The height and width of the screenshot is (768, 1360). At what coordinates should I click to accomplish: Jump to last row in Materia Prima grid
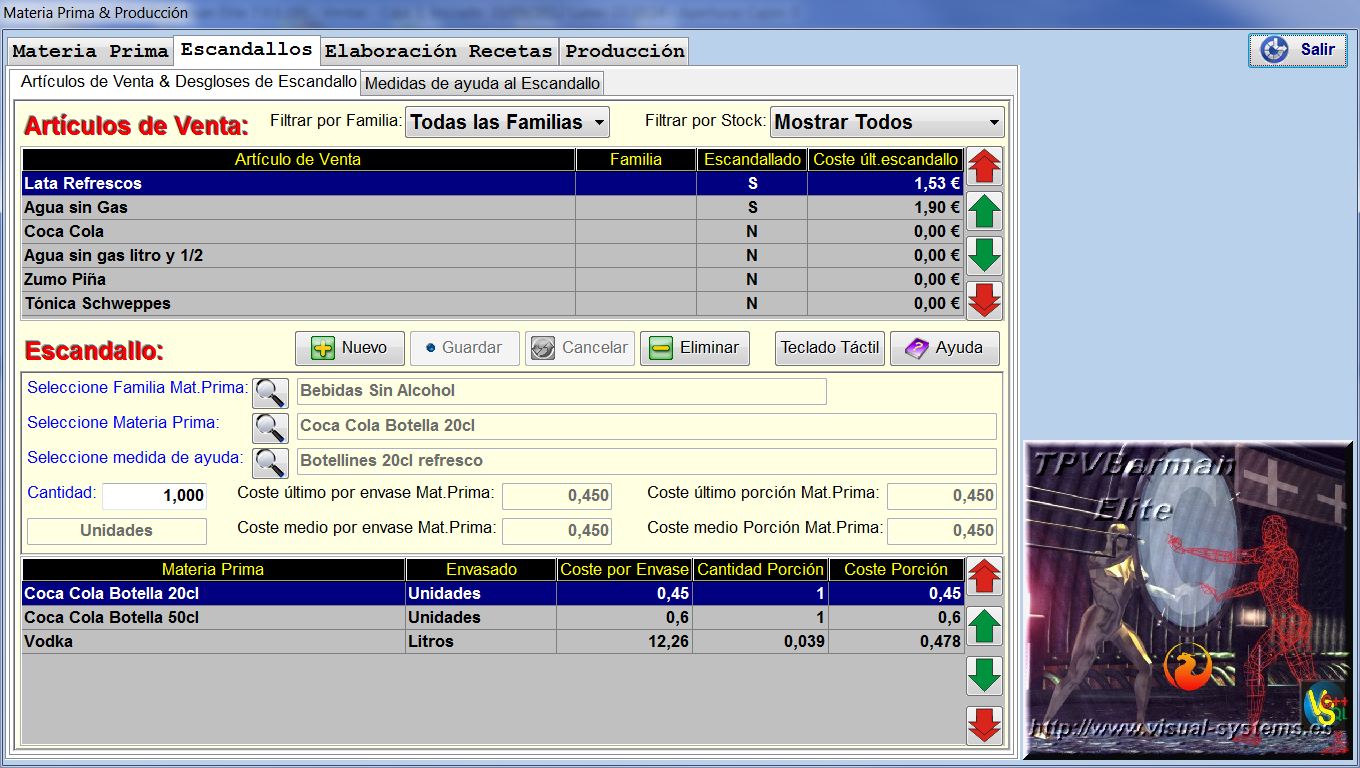985,726
